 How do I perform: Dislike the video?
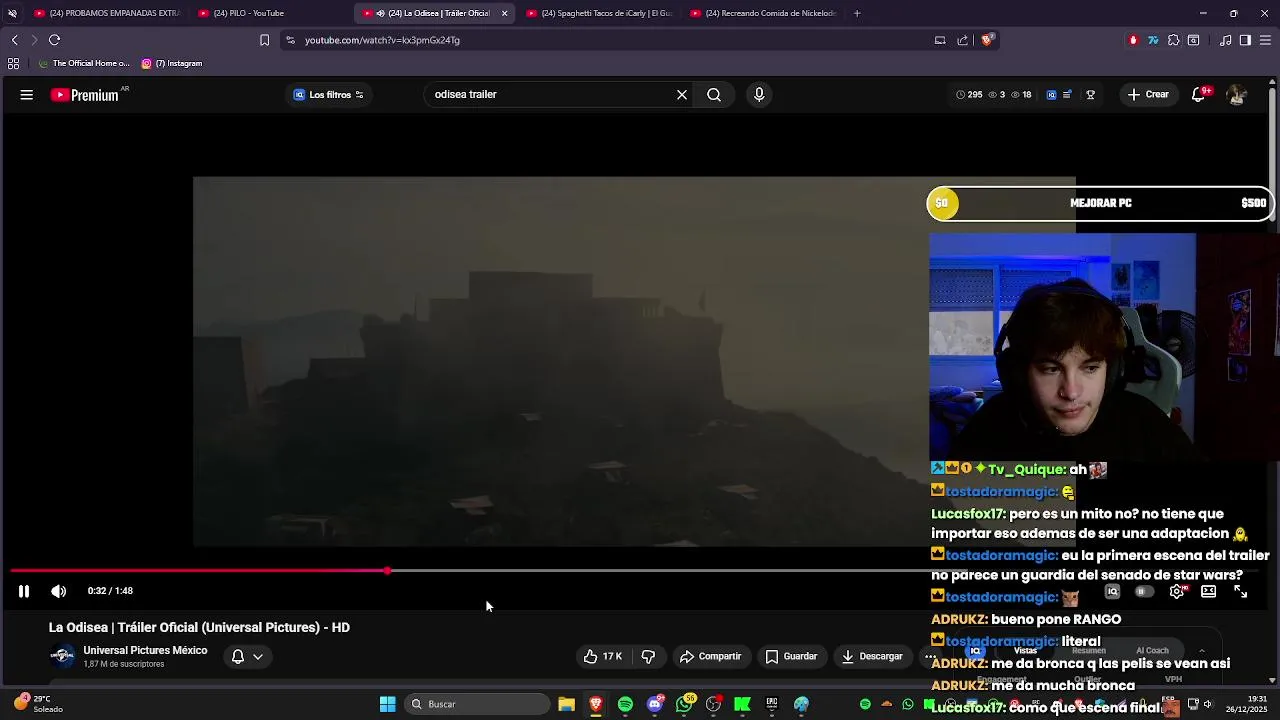tap(648, 657)
